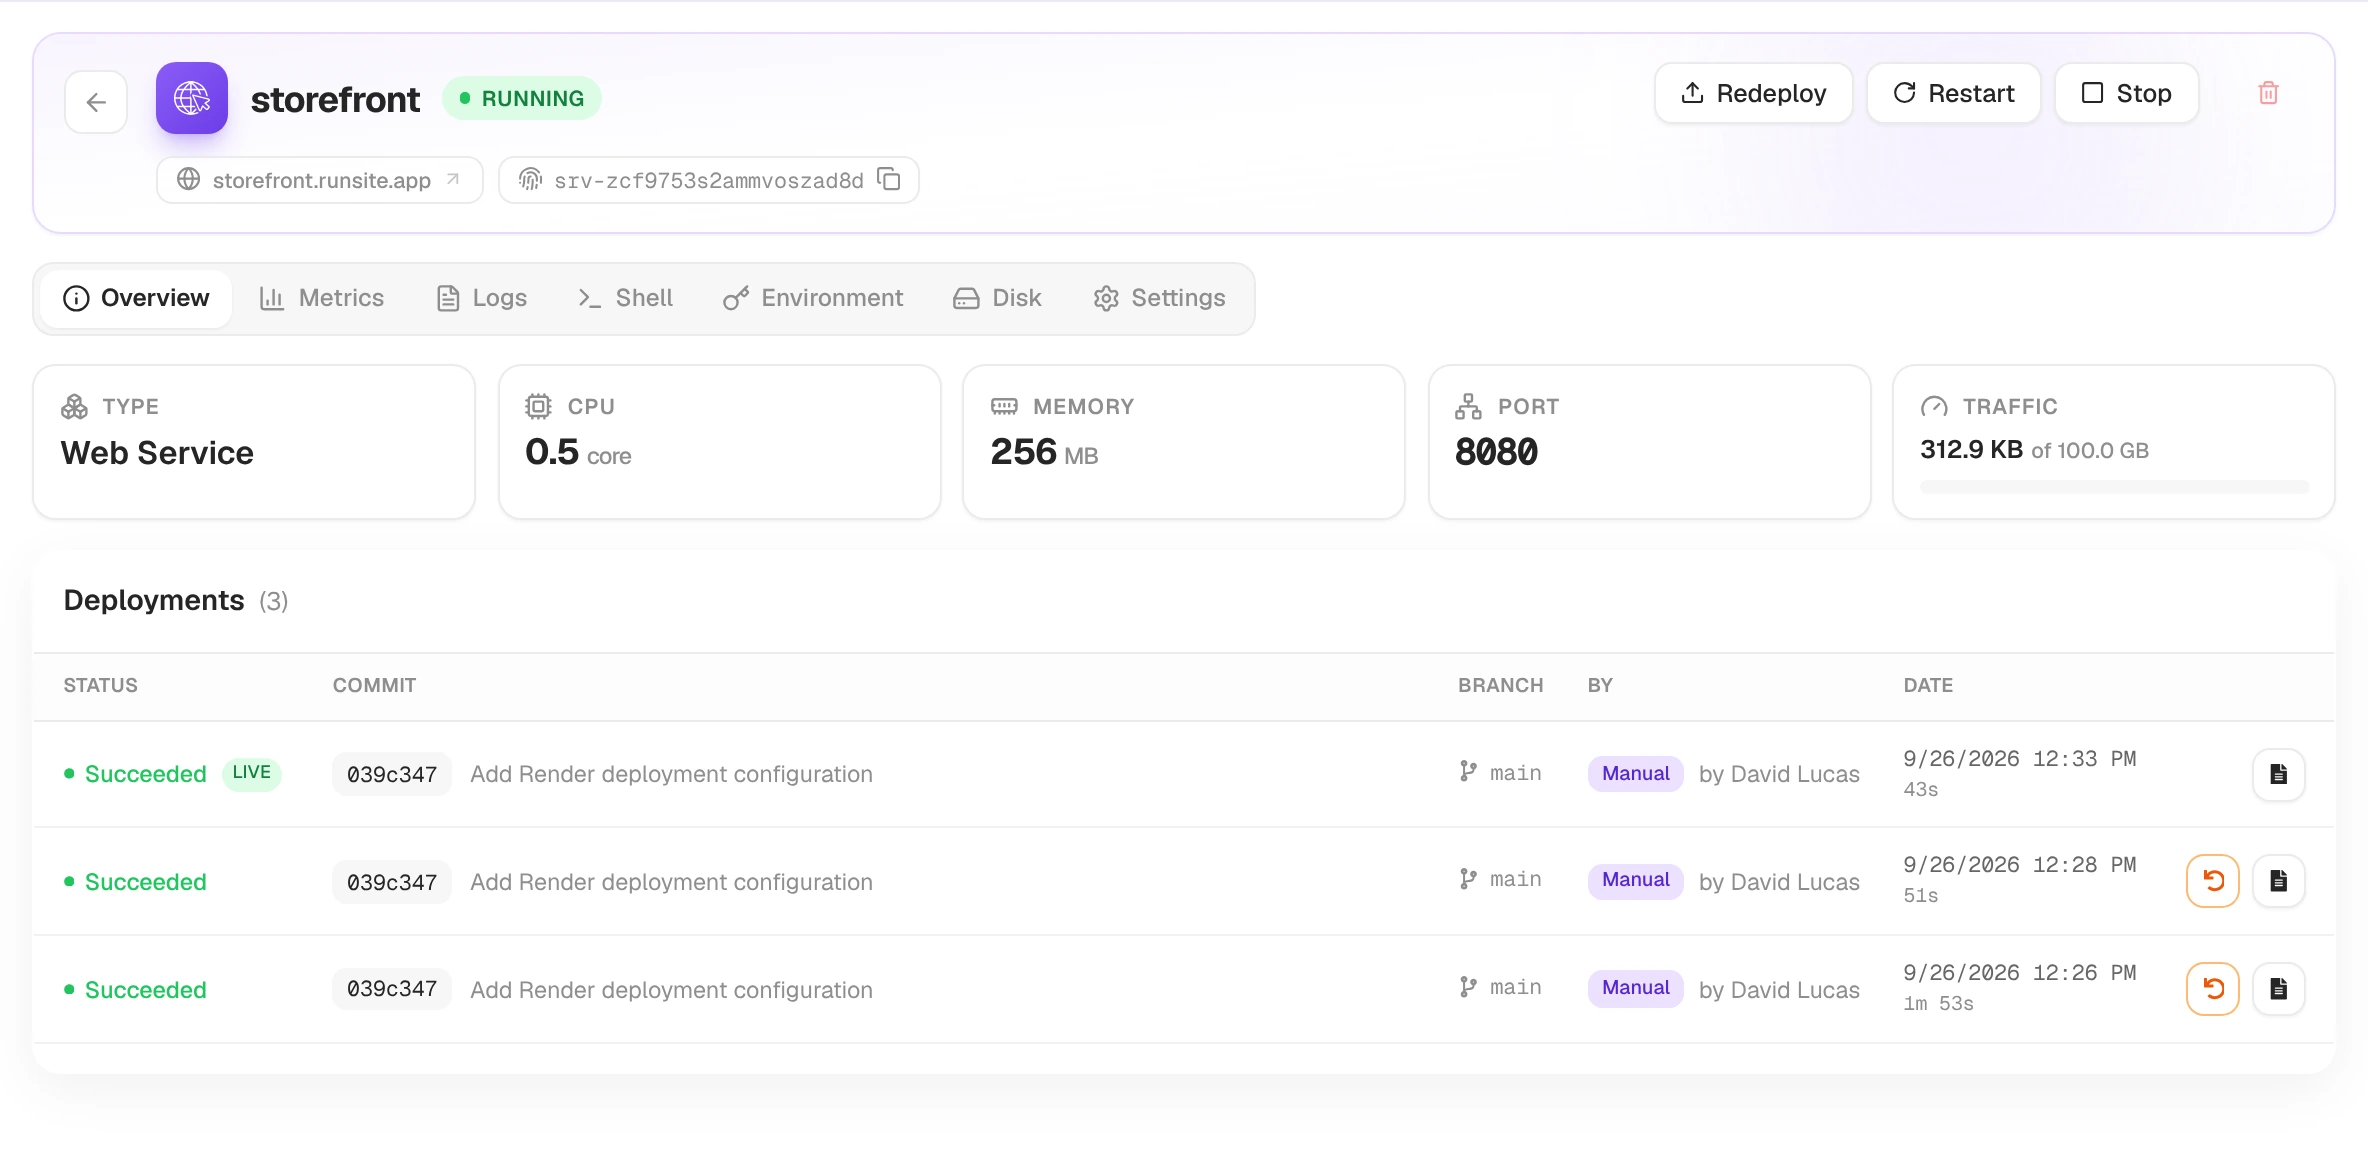
Task: Click the main branch in the 12:33 PM row
Action: (x=1500, y=773)
